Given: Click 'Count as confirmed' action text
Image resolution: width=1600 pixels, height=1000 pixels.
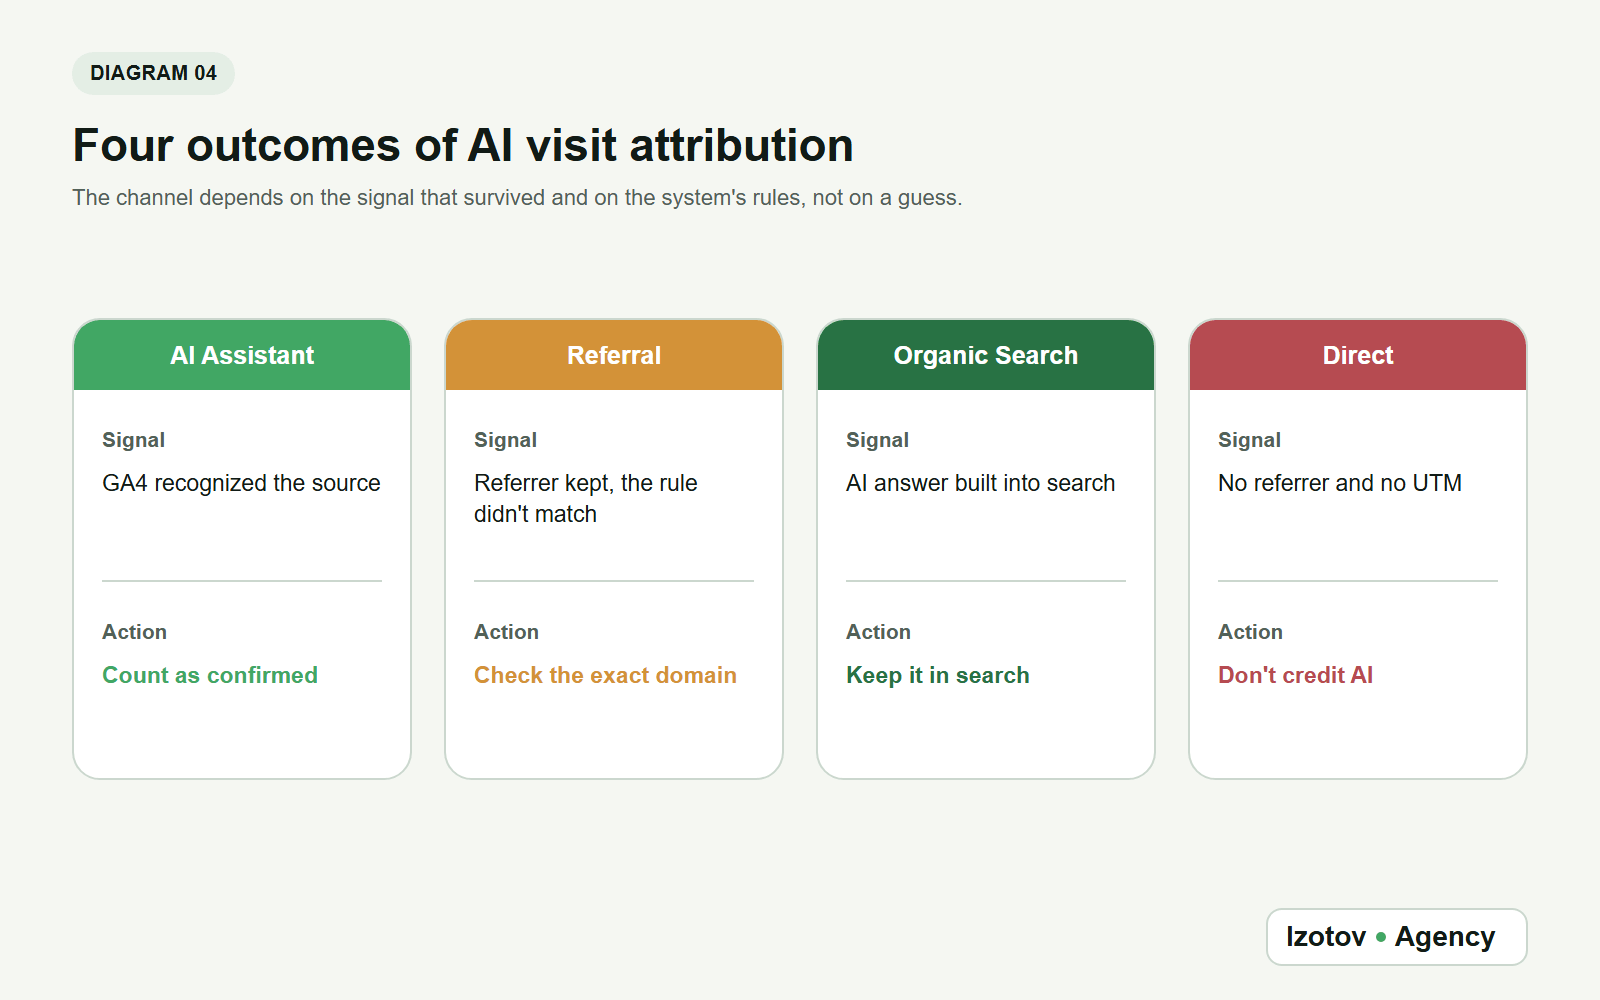Looking at the screenshot, I should [210, 675].
